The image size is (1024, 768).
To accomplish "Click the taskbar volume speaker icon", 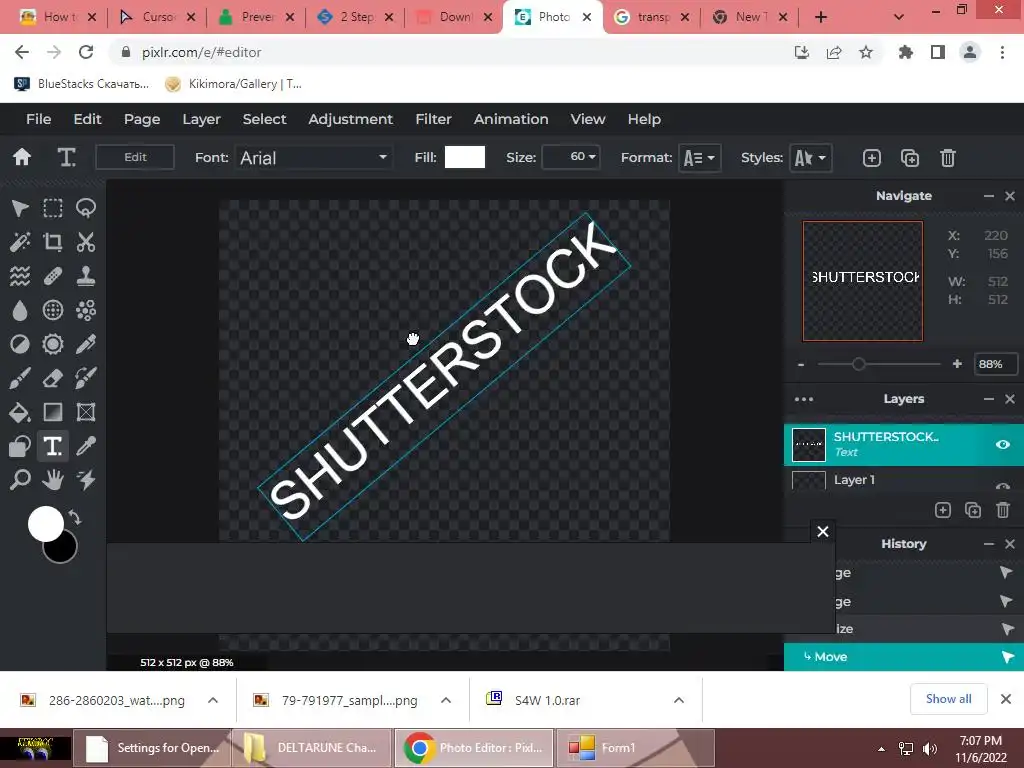I will tap(929, 748).
